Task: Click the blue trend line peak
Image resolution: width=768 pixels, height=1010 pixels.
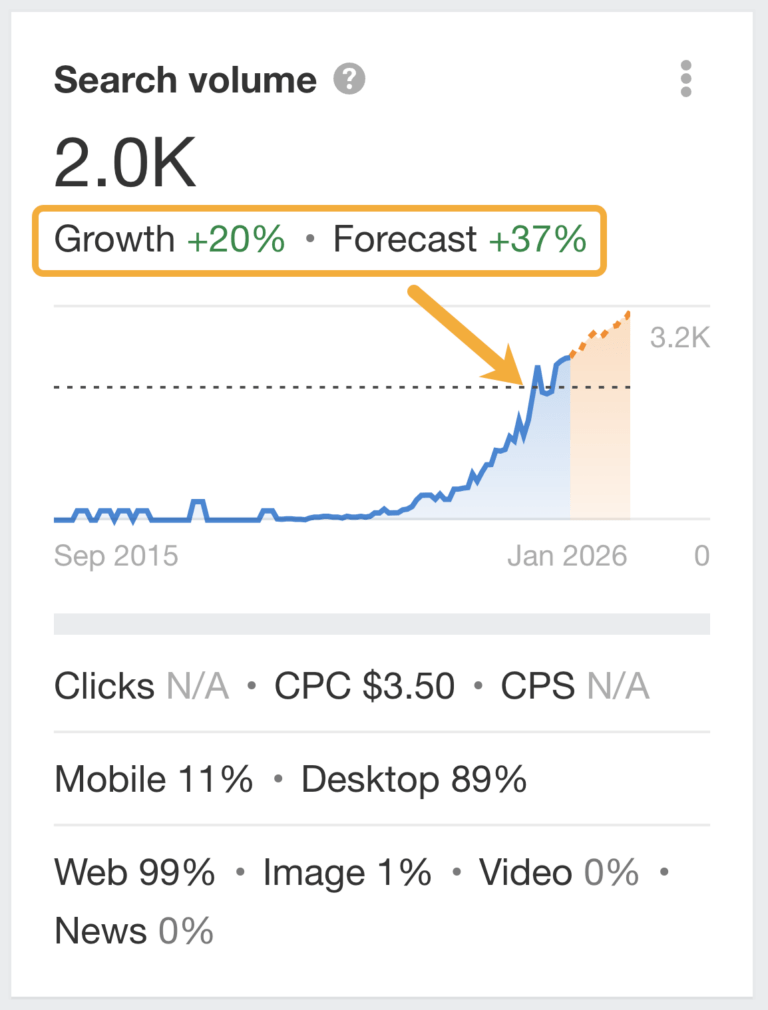Action: click(x=538, y=369)
